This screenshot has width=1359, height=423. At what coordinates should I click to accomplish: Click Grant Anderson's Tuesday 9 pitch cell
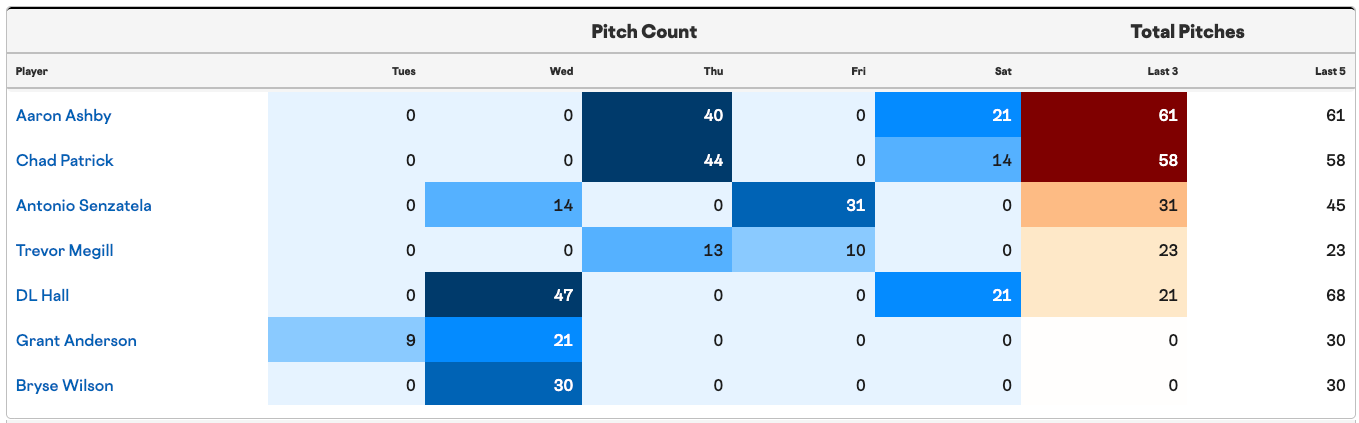[347, 340]
